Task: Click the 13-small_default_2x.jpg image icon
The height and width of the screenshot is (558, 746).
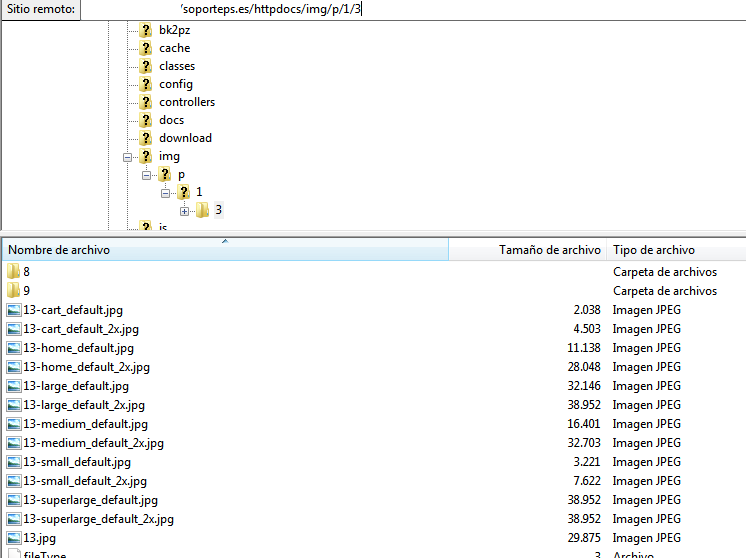Action: 14,481
